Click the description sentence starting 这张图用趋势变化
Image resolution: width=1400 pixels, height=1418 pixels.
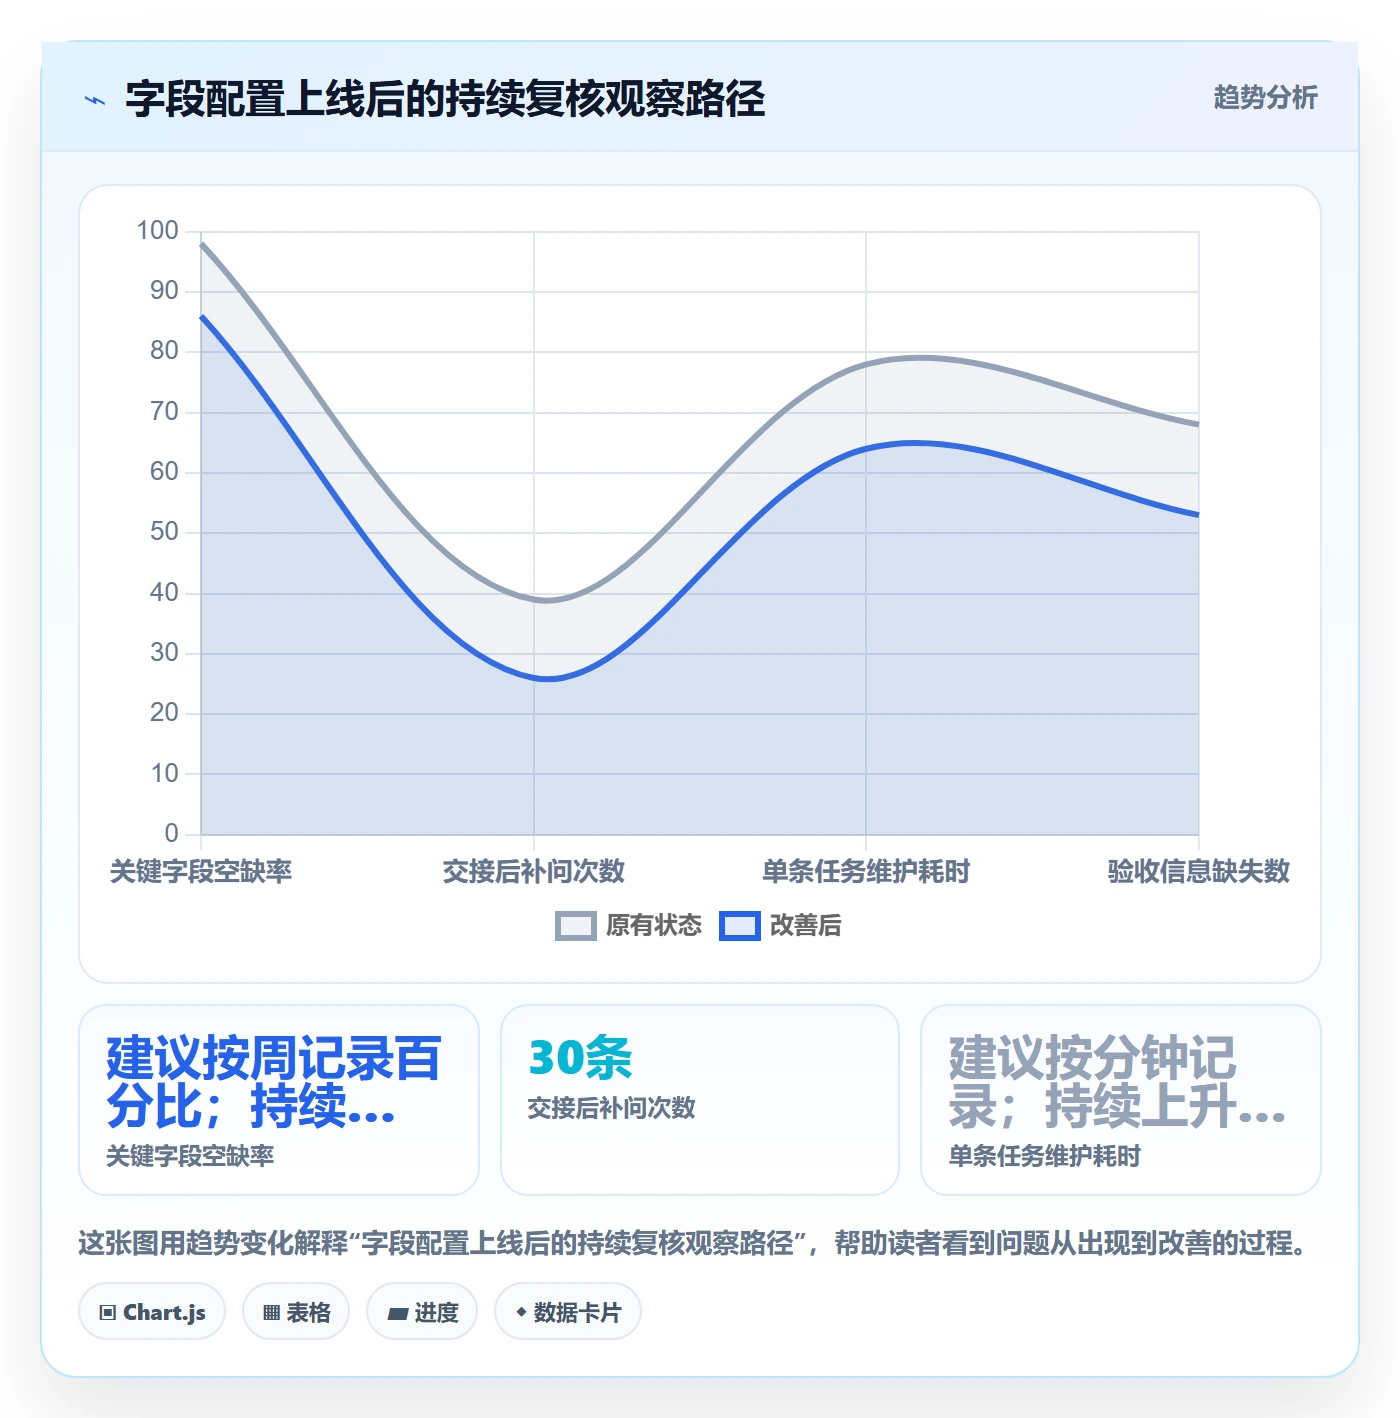(696, 1243)
